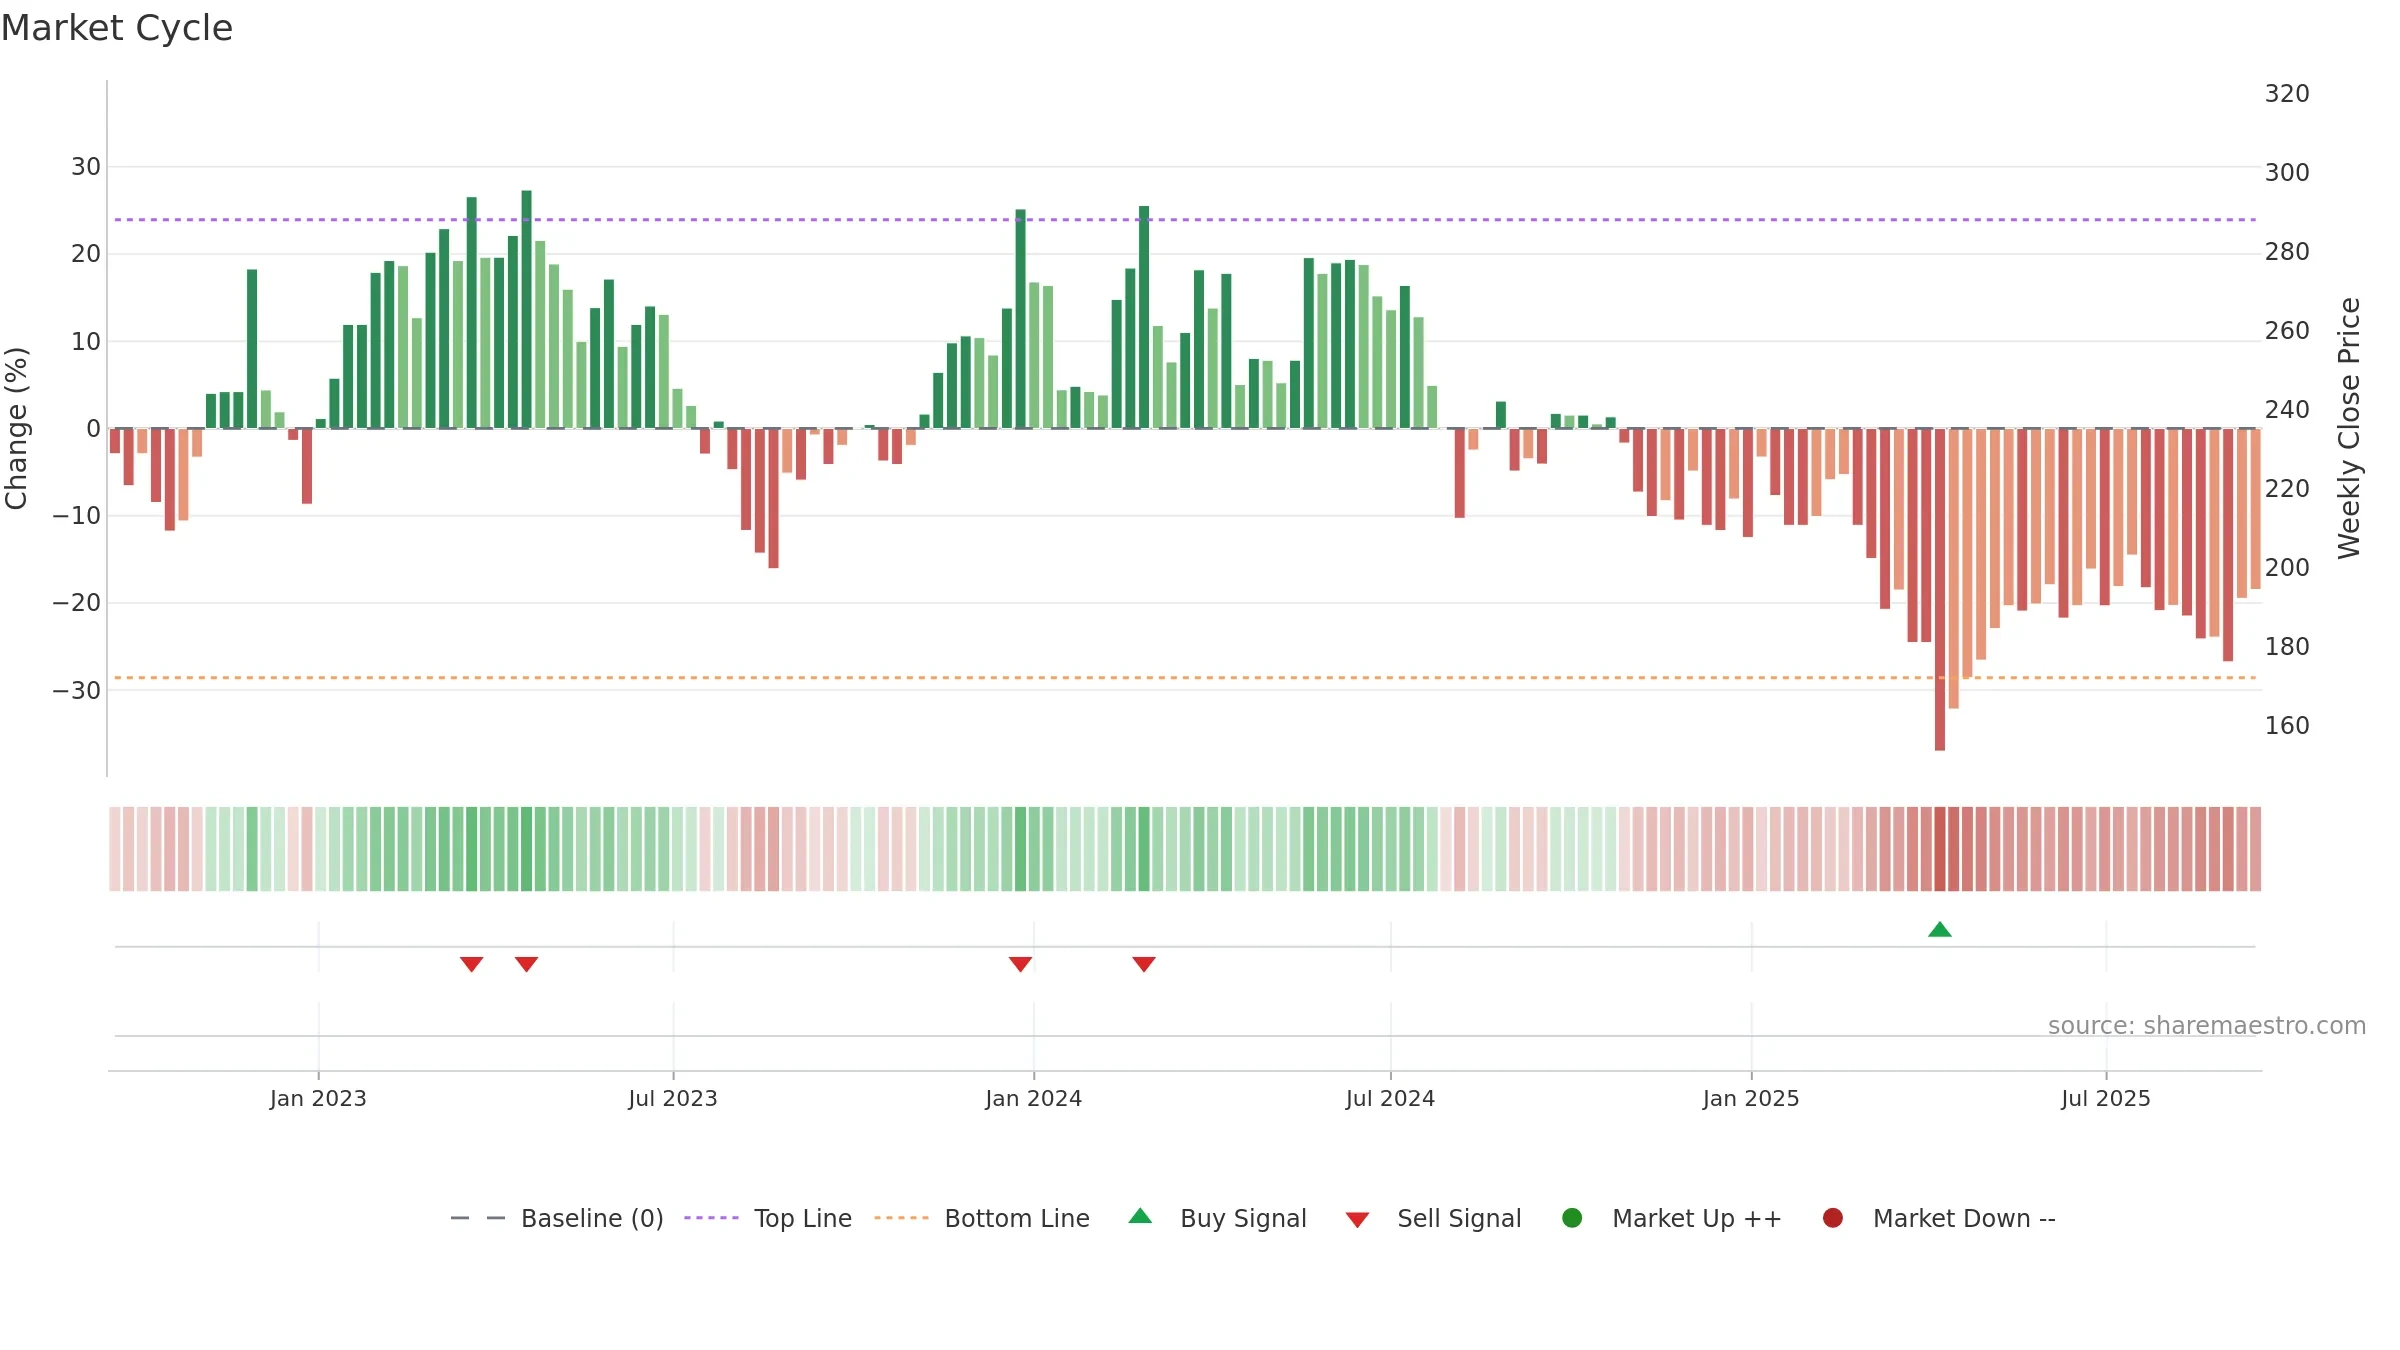
Task: Click the 'source: sharemaestro.com' text
Action: pos(2207,1026)
